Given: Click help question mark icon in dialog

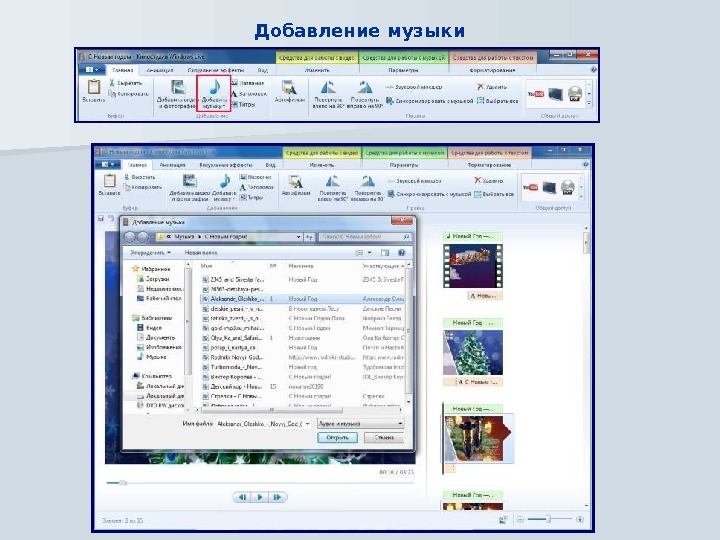Looking at the screenshot, I should pyautogui.click(x=401, y=253).
